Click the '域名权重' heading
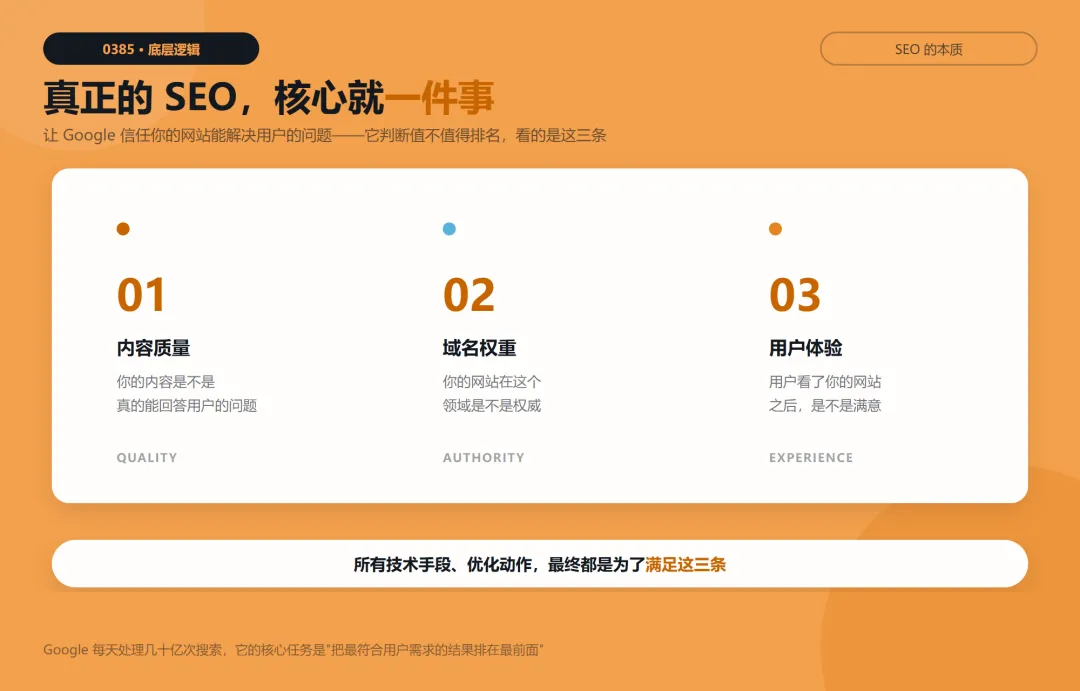The height and width of the screenshot is (691, 1080). point(479,348)
